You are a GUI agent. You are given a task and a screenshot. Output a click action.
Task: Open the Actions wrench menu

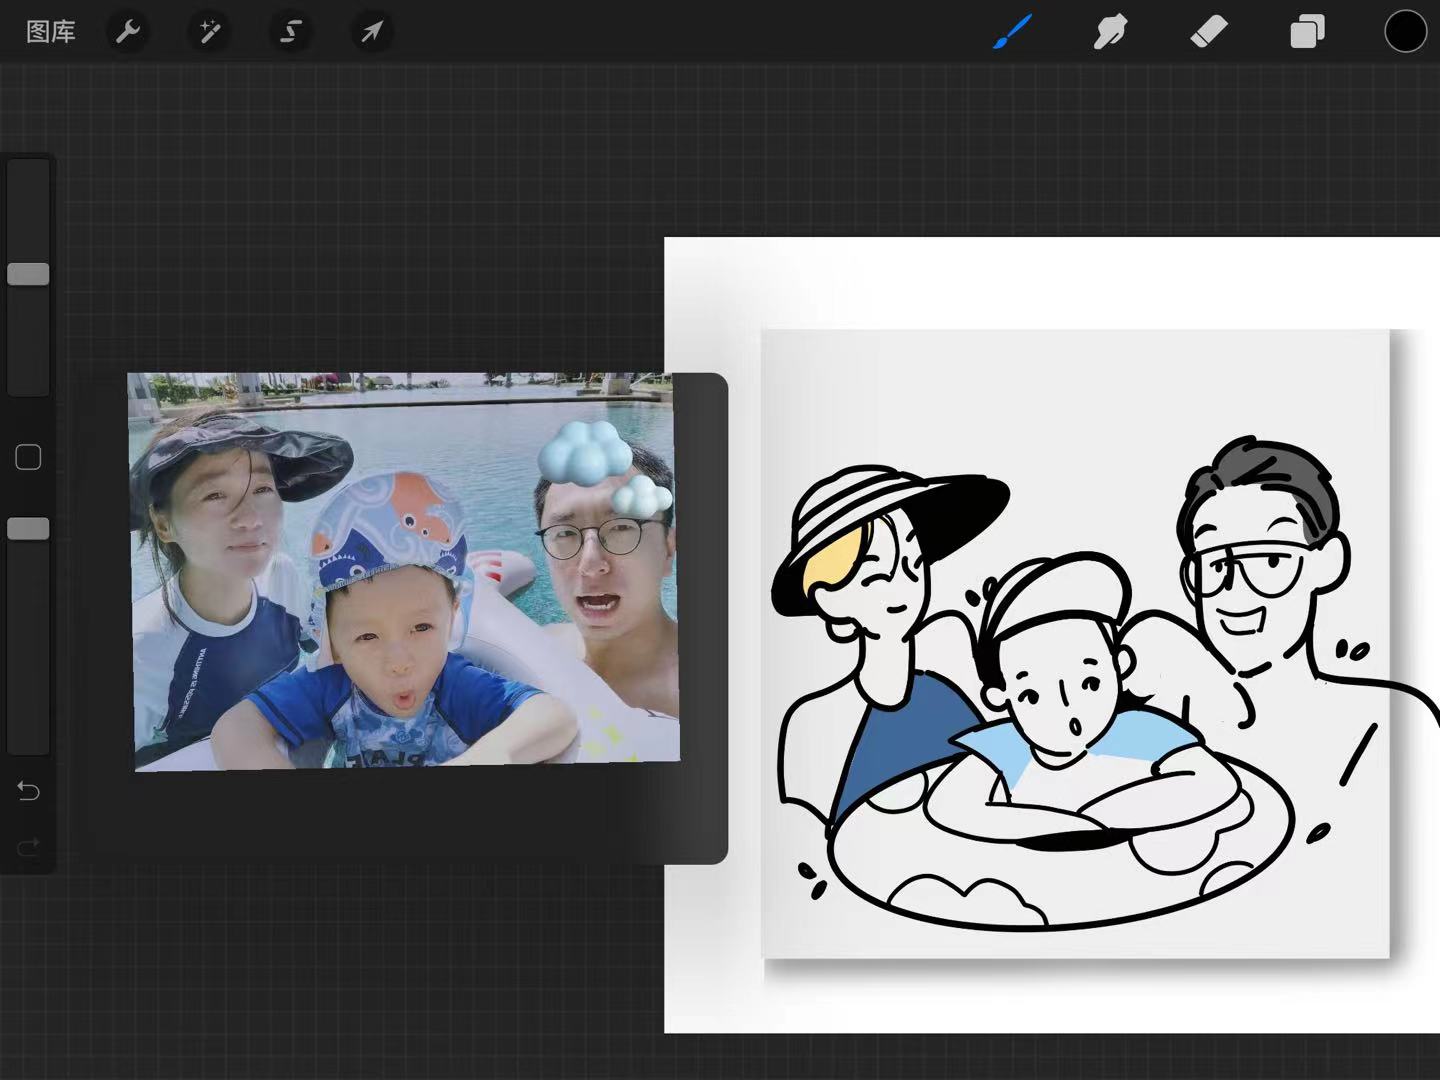pyautogui.click(x=128, y=32)
